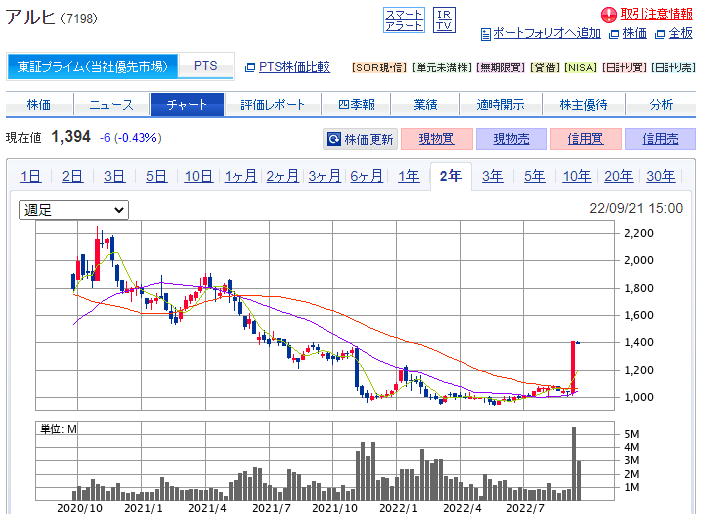
Task: Click the 現物売 button
Action: (x=511, y=139)
